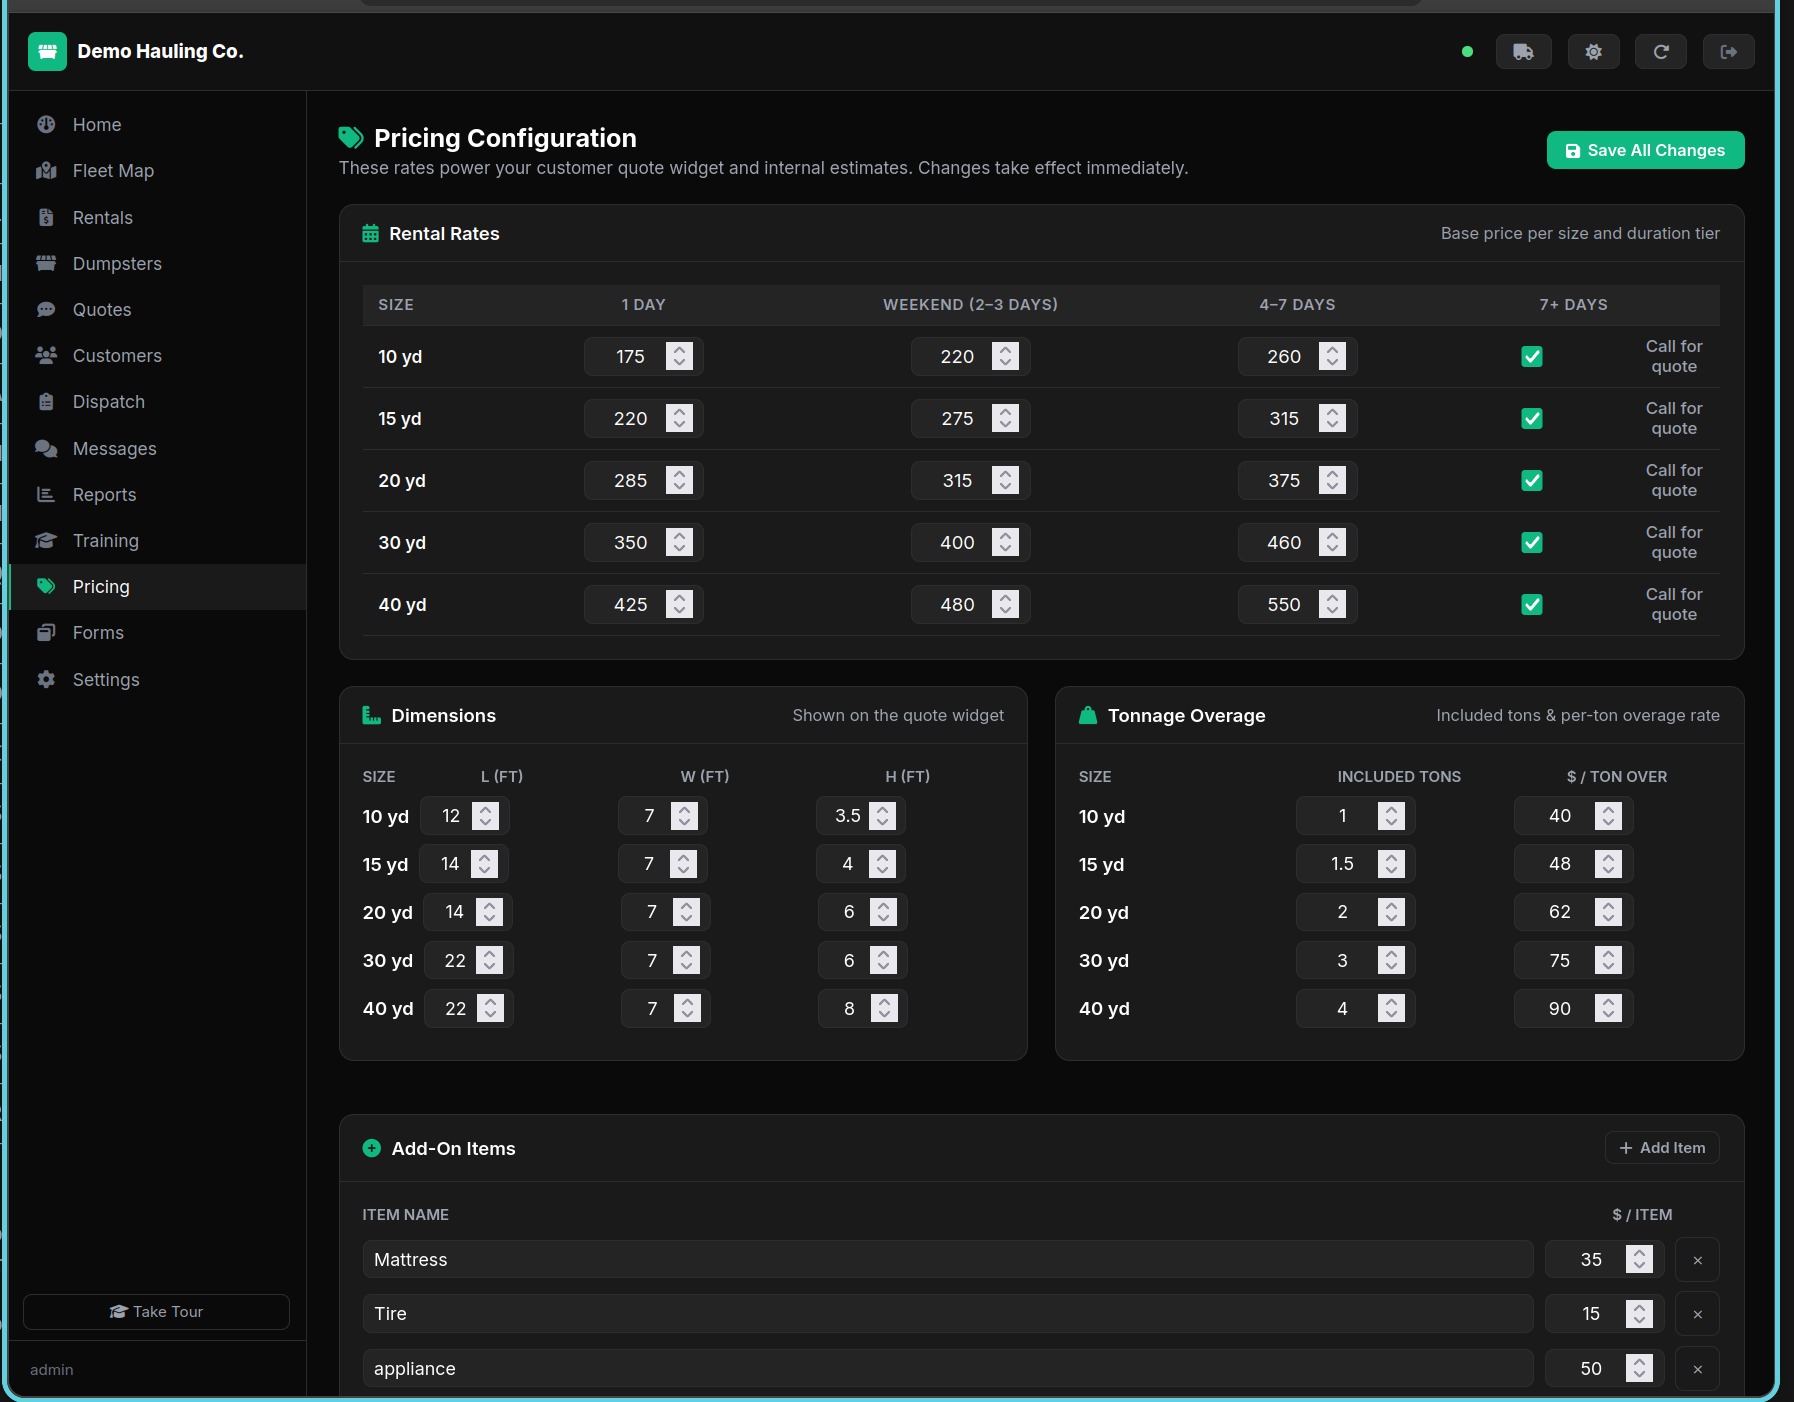The width and height of the screenshot is (1794, 1402).
Task: Raise the 40 yd height dimension
Action: 883,1002
